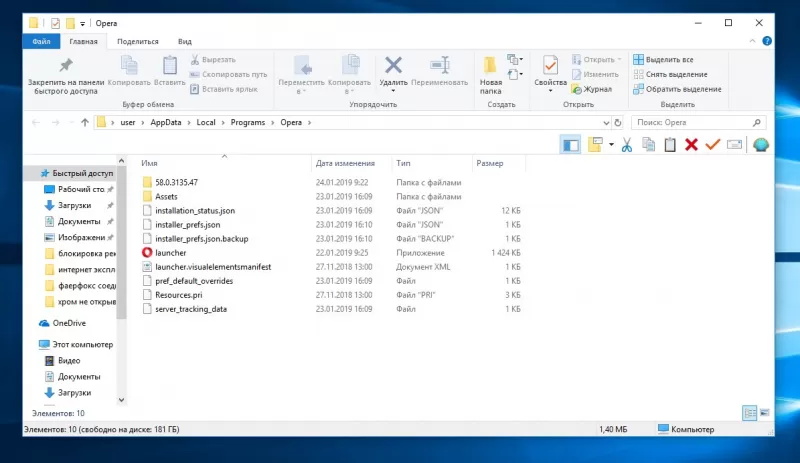Click the pin to Quick Access icon
Viewport: 800px width, 463px height.
[x=65, y=66]
